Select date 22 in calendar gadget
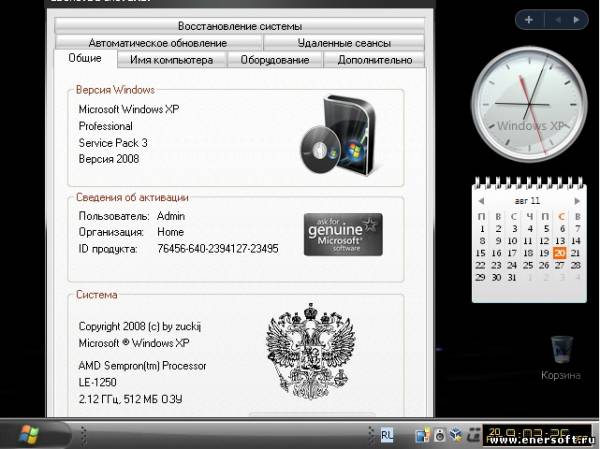Viewport: 600px width, 449px height. pyautogui.click(x=480, y=265)
